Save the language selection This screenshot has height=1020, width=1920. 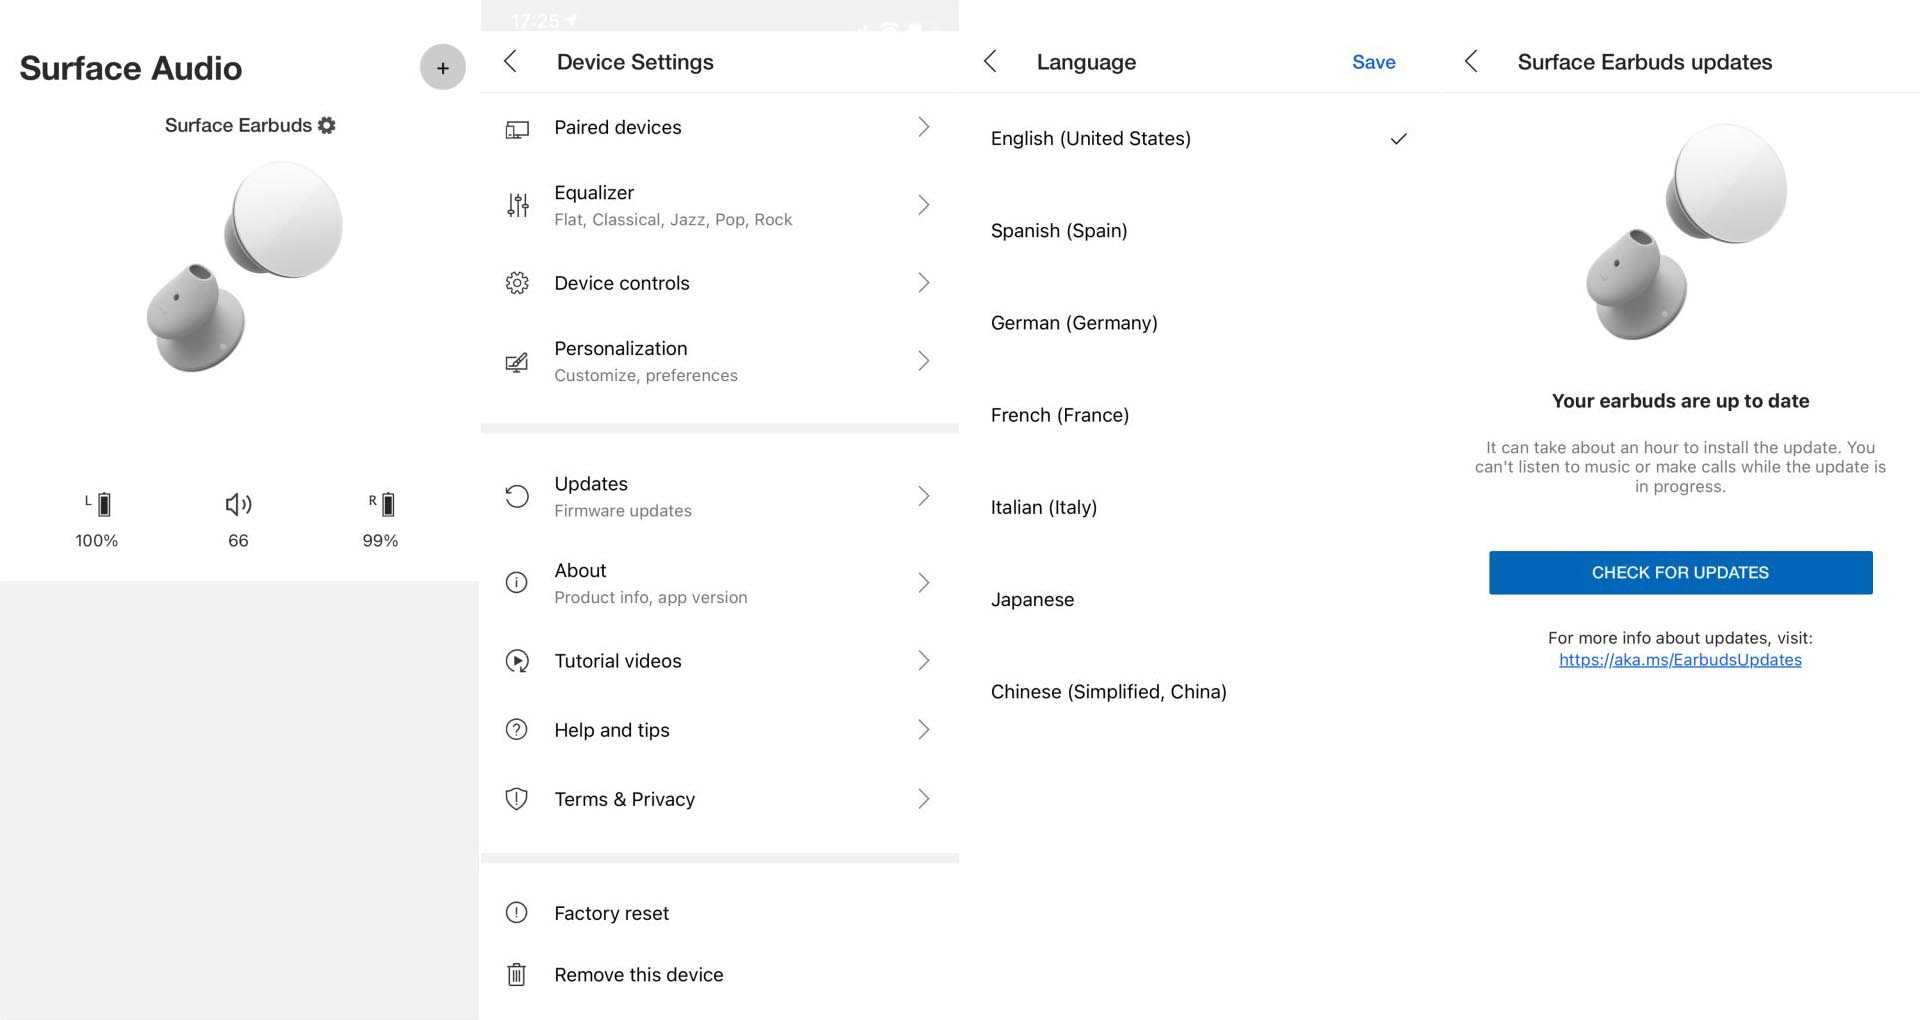click(1373, 62)
